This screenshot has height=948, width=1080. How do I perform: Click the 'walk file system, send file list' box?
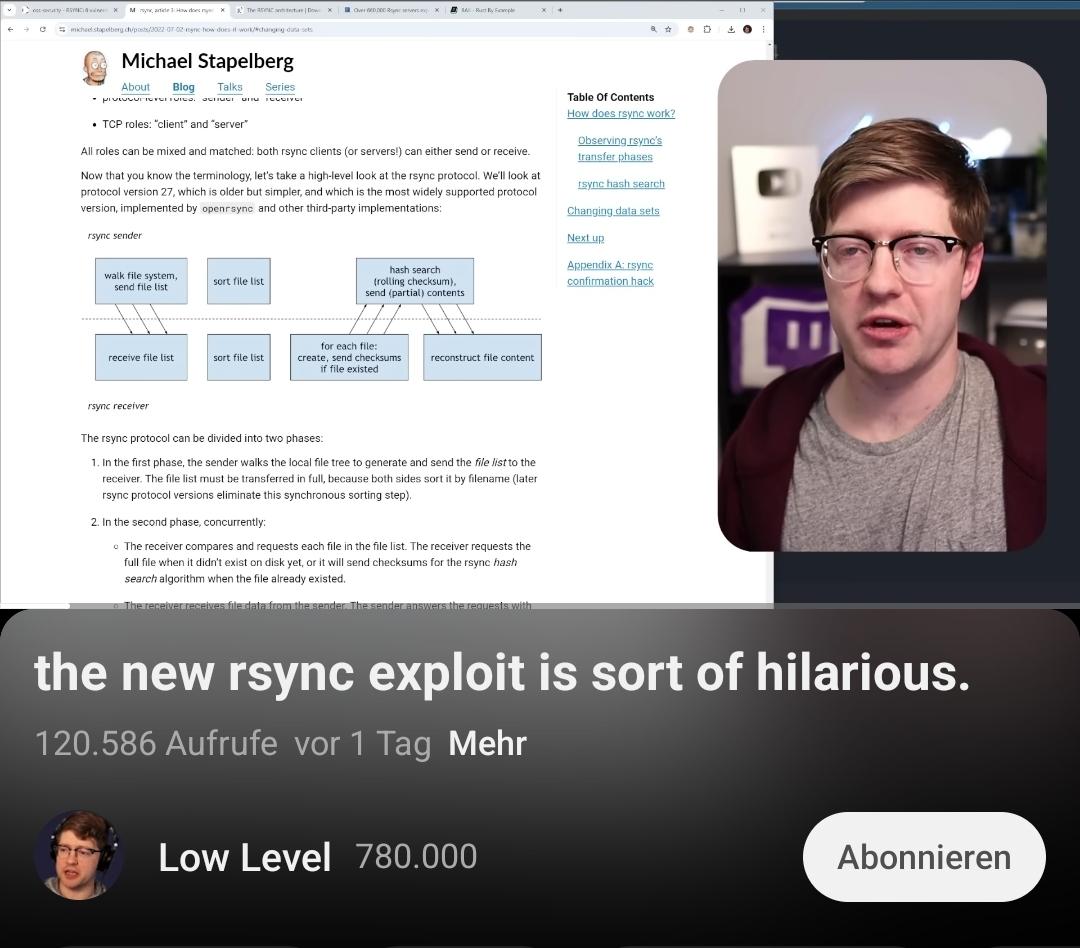click(141, 281)
